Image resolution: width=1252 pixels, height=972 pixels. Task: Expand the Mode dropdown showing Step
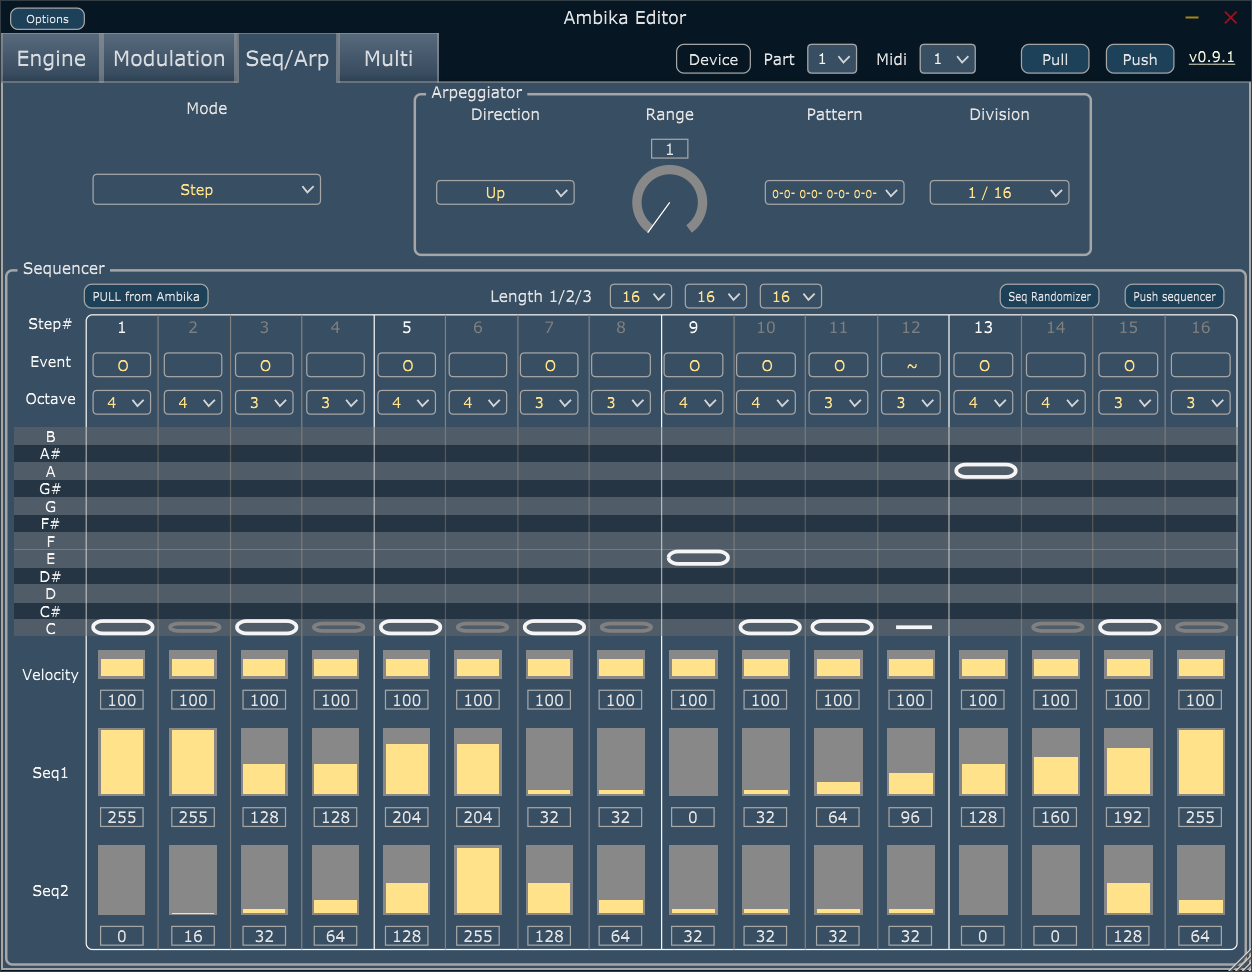tap(206, 189)
